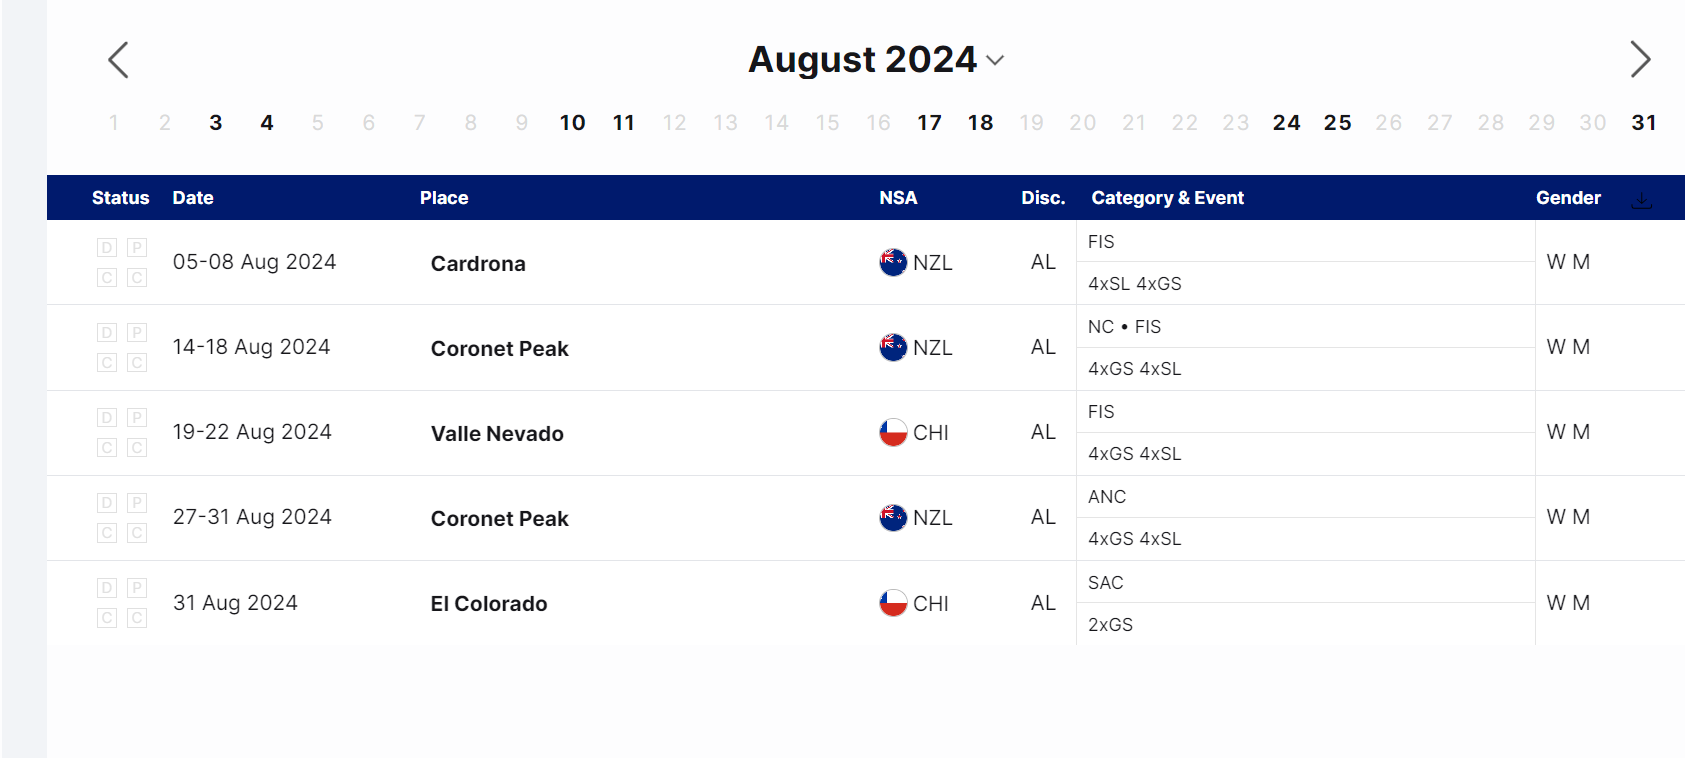Screen dimensions: 1685x758
Task: Open the Valle Nevado event
Action: (497, 434)
